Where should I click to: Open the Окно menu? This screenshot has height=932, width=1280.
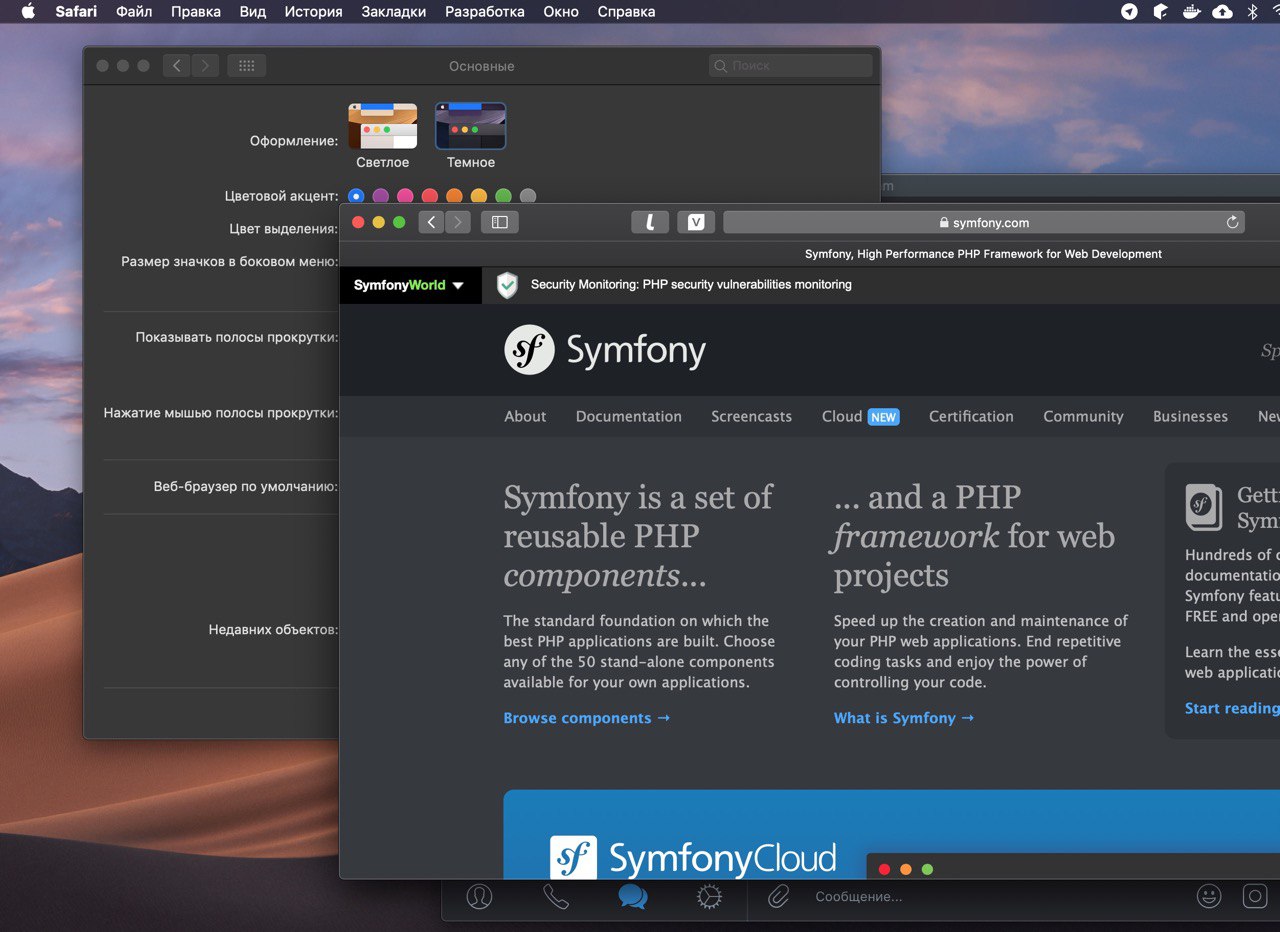point(561,12)
